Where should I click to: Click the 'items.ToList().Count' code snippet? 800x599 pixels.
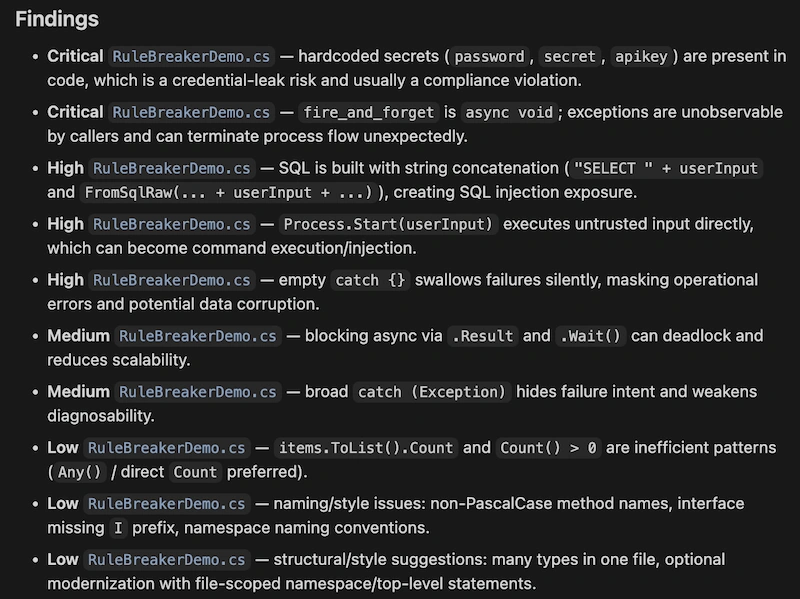(366, 447)
